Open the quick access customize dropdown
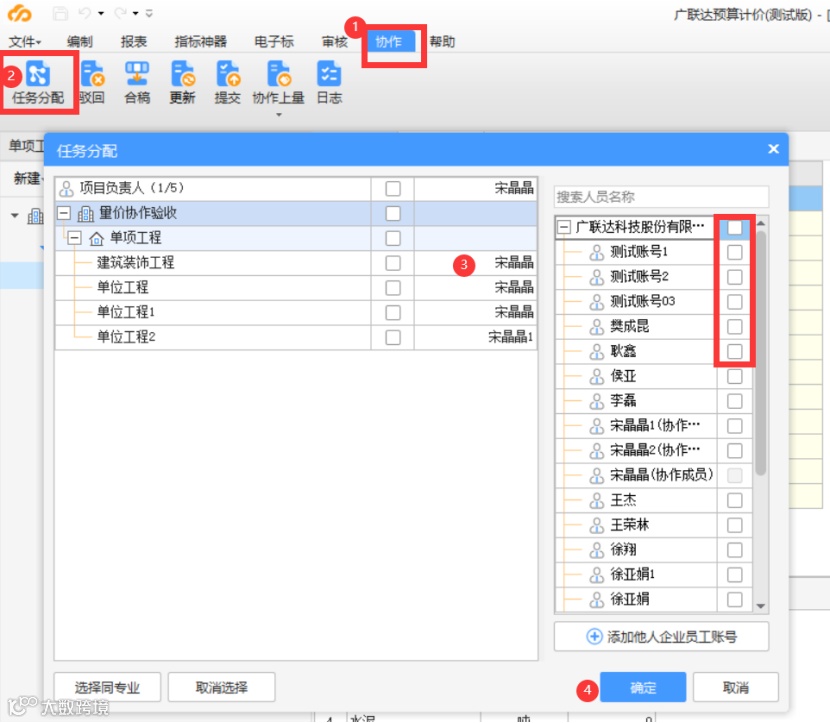 tap(149, 13)
